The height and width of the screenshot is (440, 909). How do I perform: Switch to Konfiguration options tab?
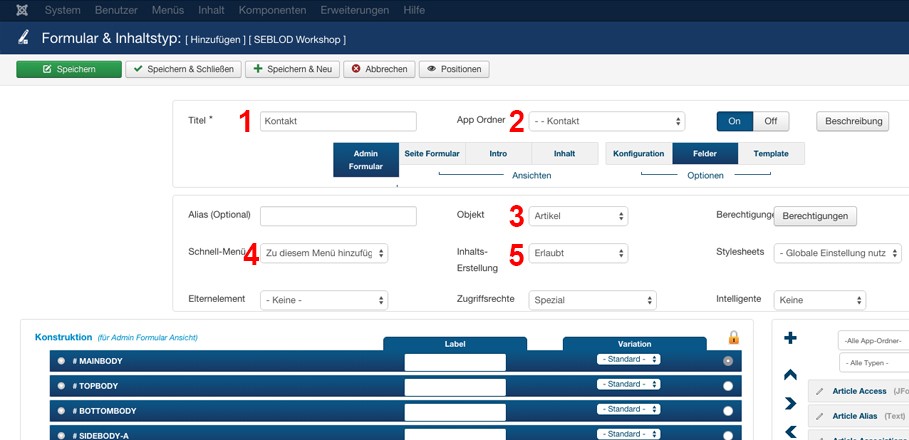(639, 154)
